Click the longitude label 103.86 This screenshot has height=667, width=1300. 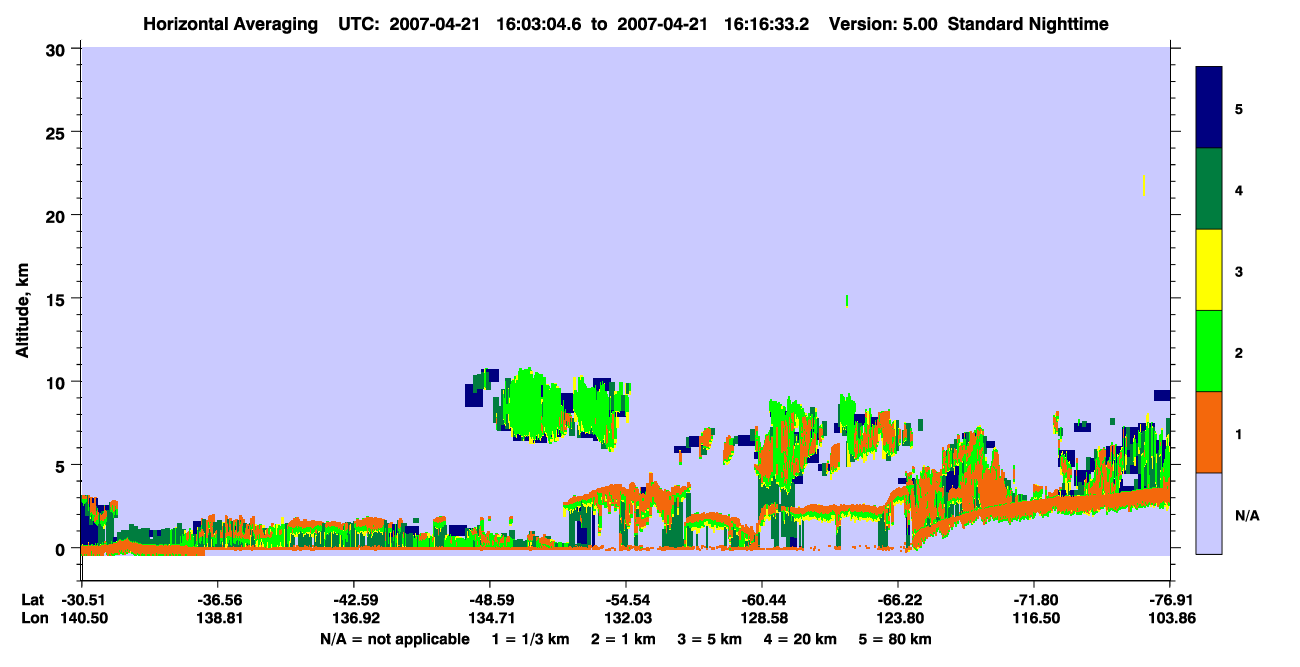coord(1170,619)
